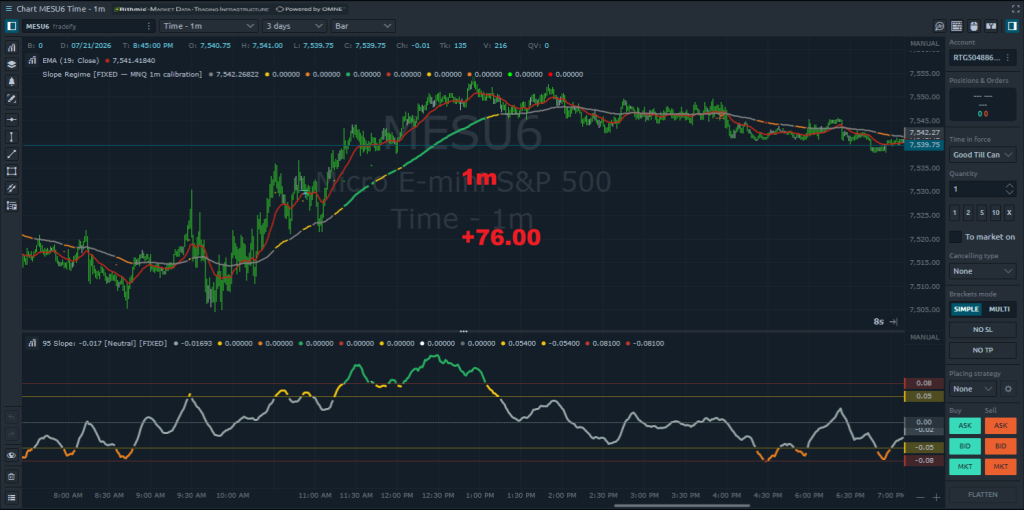Open the Good Till Can time-in-force dropdown
The width and height of the screenshot is (1024, 510).
coord(983,155)
